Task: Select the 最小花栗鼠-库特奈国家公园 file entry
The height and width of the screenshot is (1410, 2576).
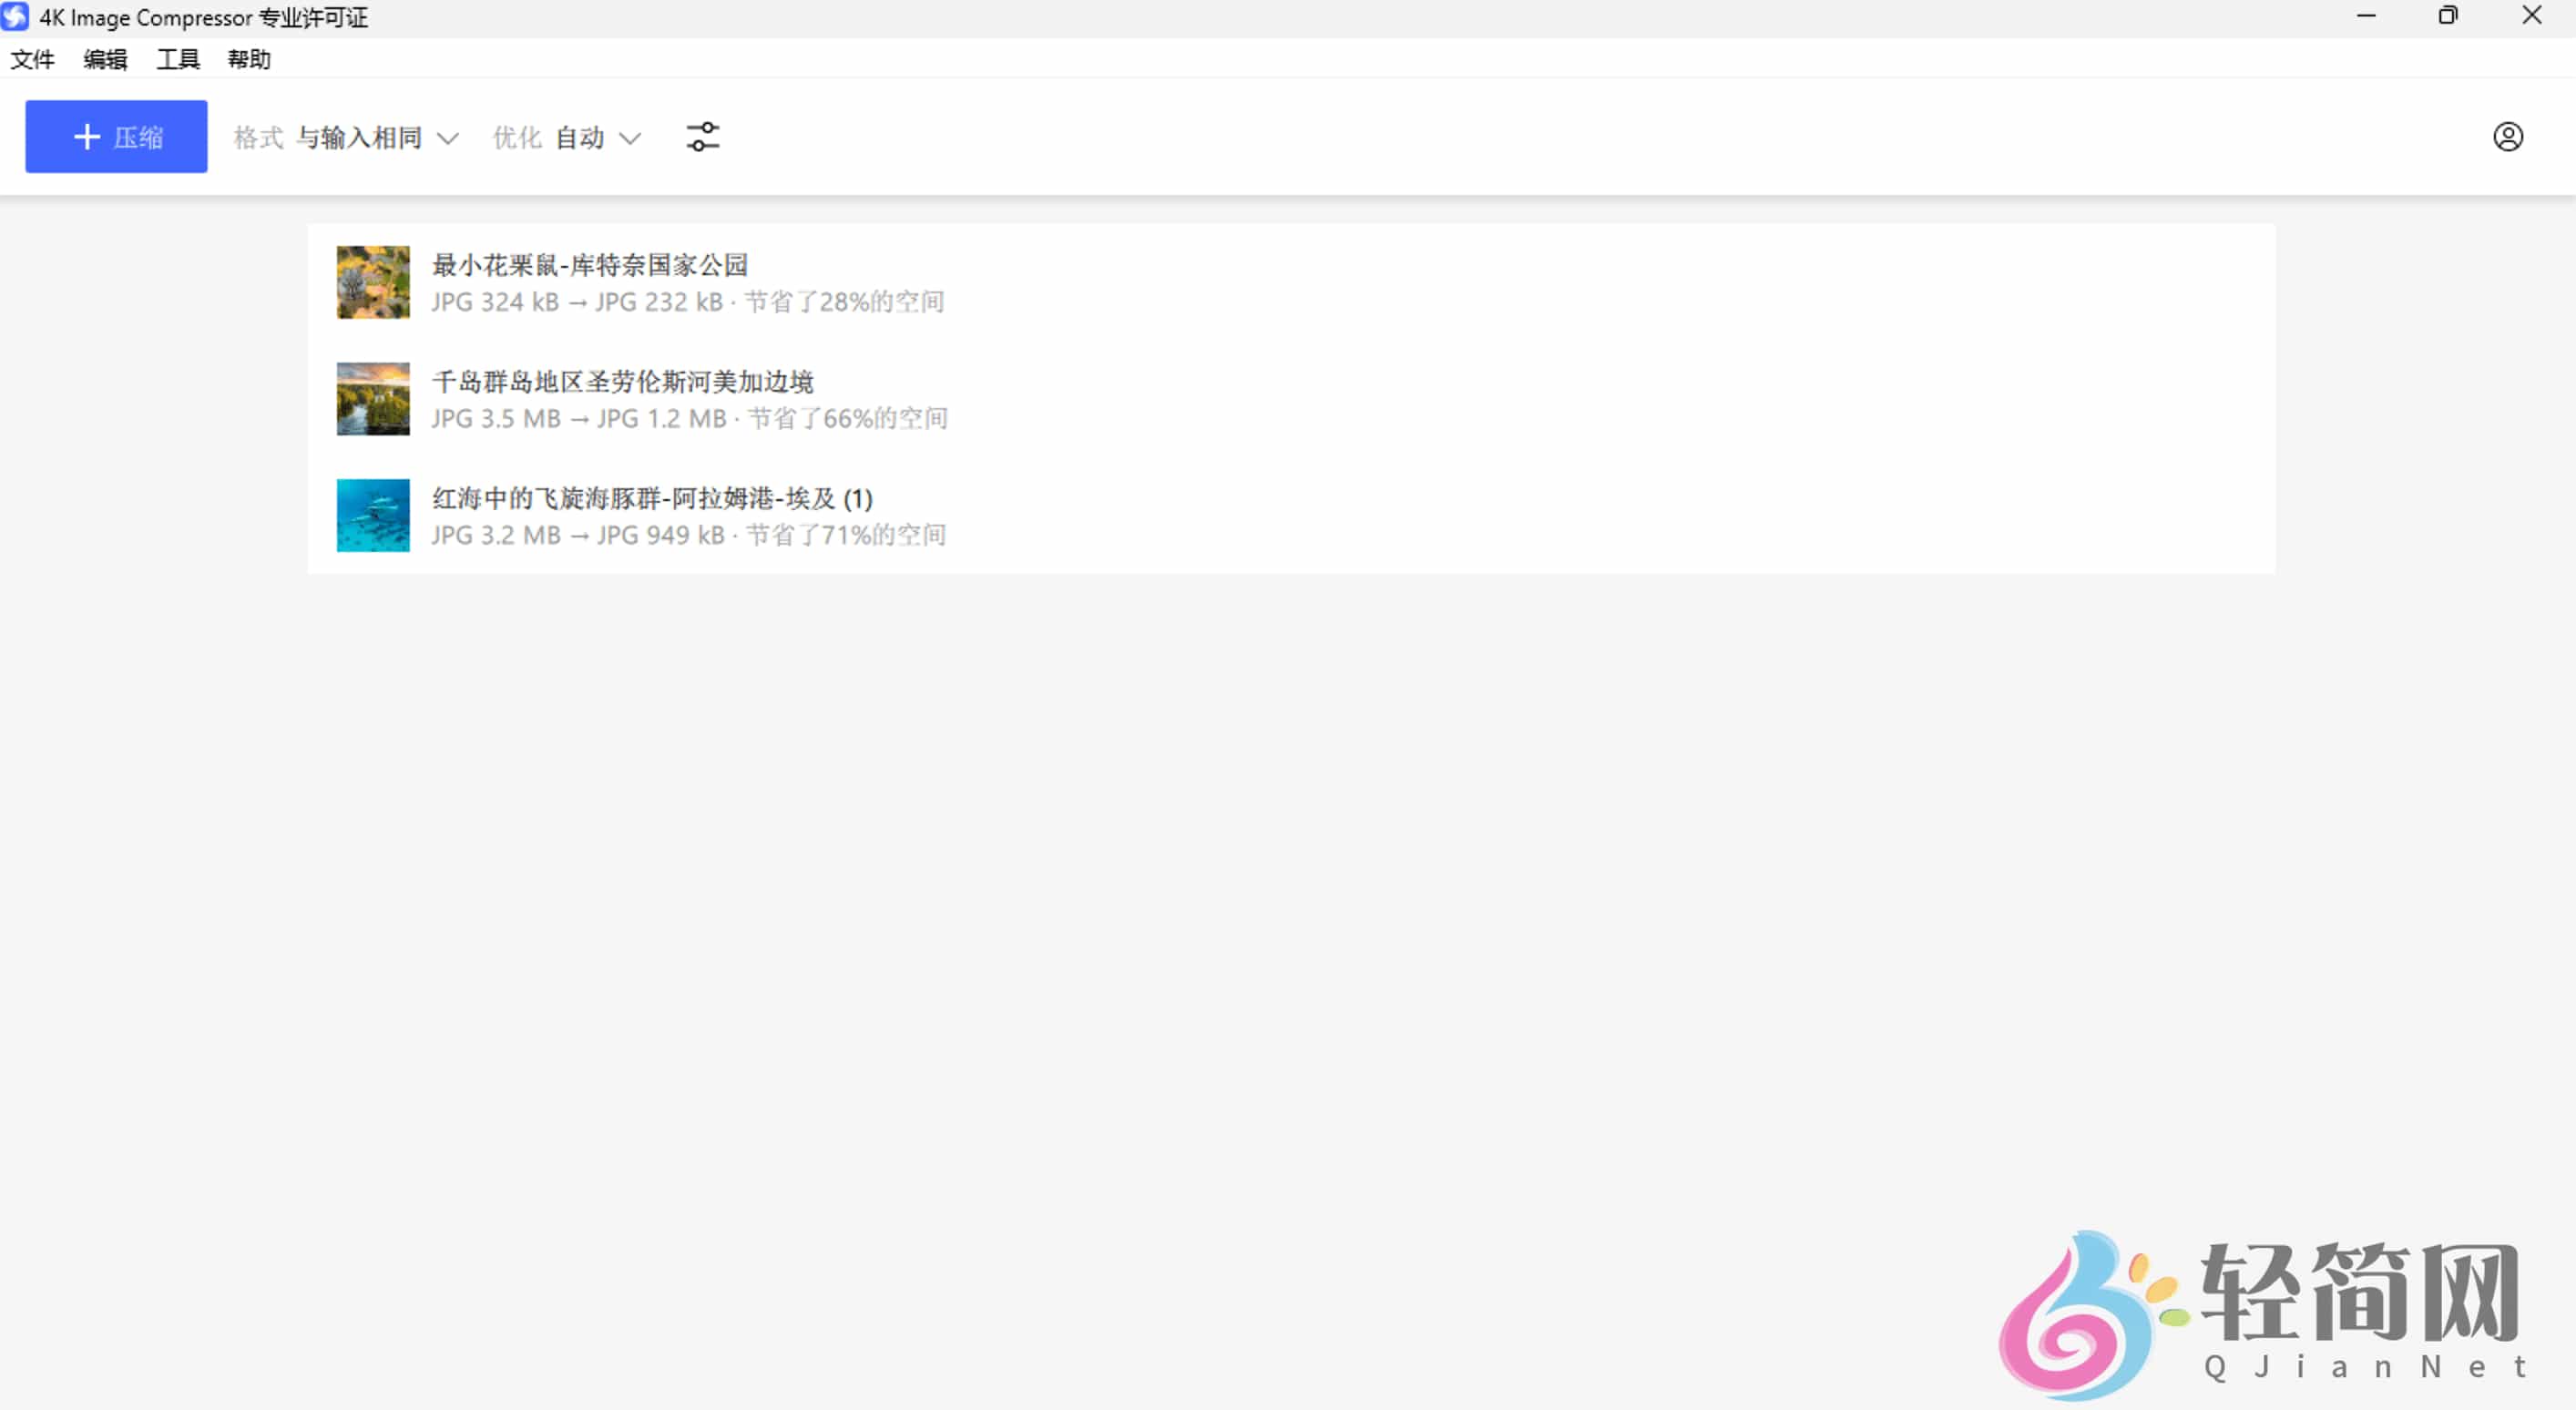Action: click(900, 283)
